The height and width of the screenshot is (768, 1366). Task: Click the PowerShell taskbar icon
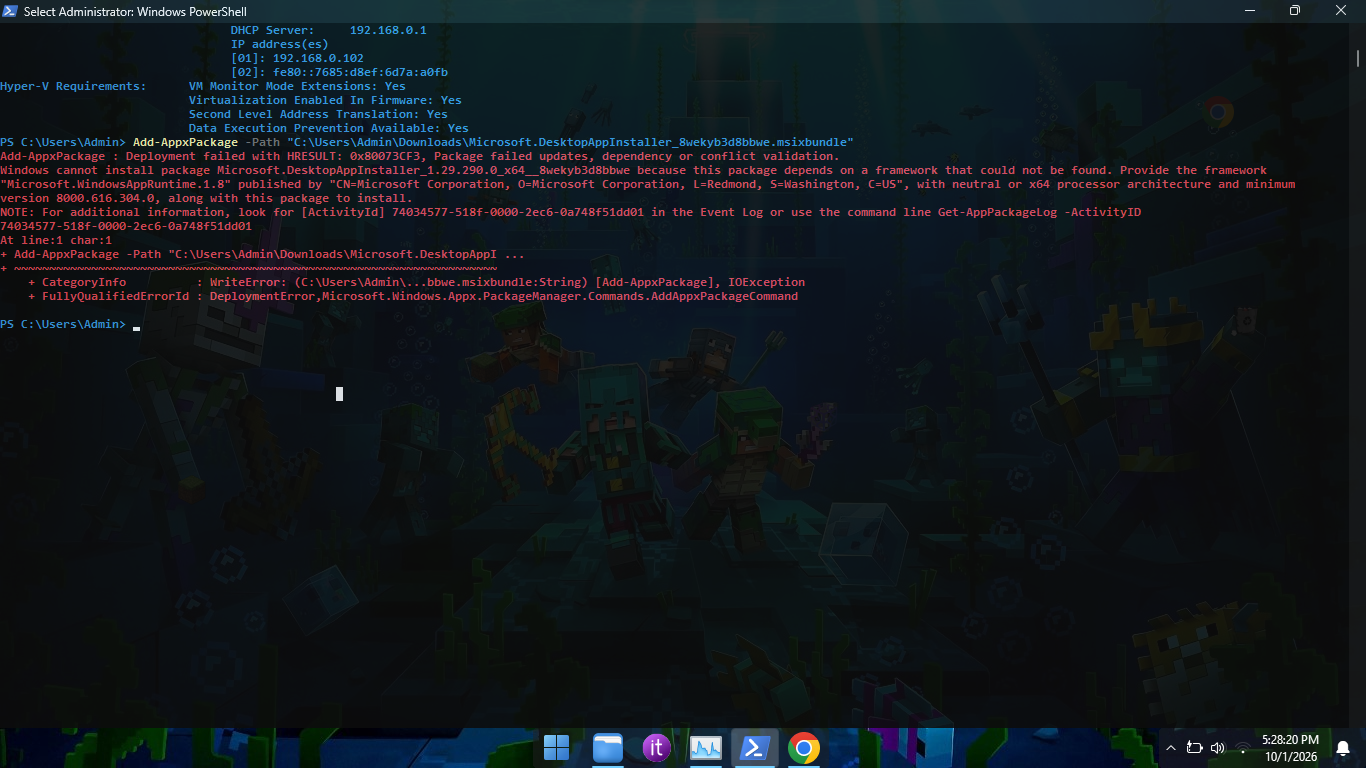click(755, 748)
